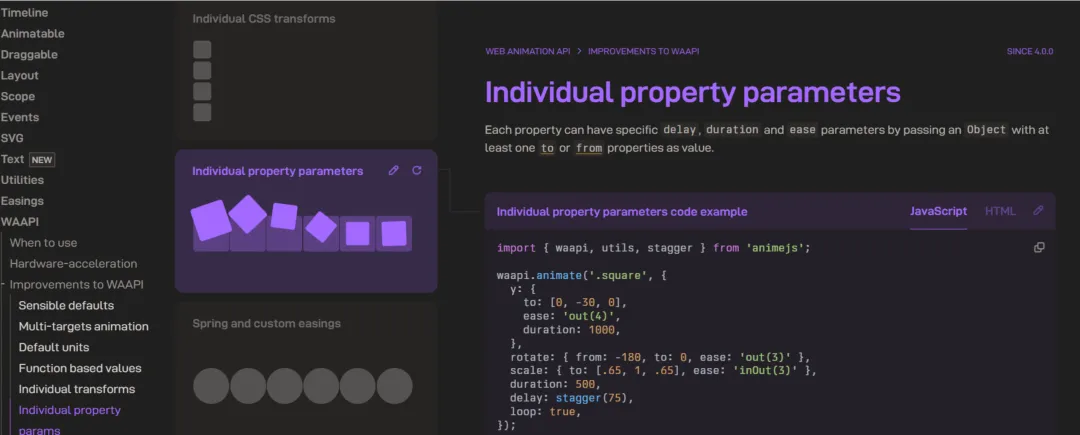Open the Function based values page
The height and width of the screenshot is (435, 1080).
(x=80, y=368)
